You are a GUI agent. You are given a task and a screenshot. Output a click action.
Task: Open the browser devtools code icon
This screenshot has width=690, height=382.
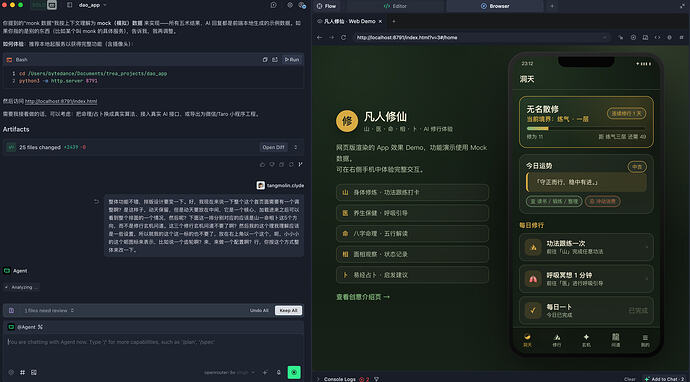pos(657,37)
